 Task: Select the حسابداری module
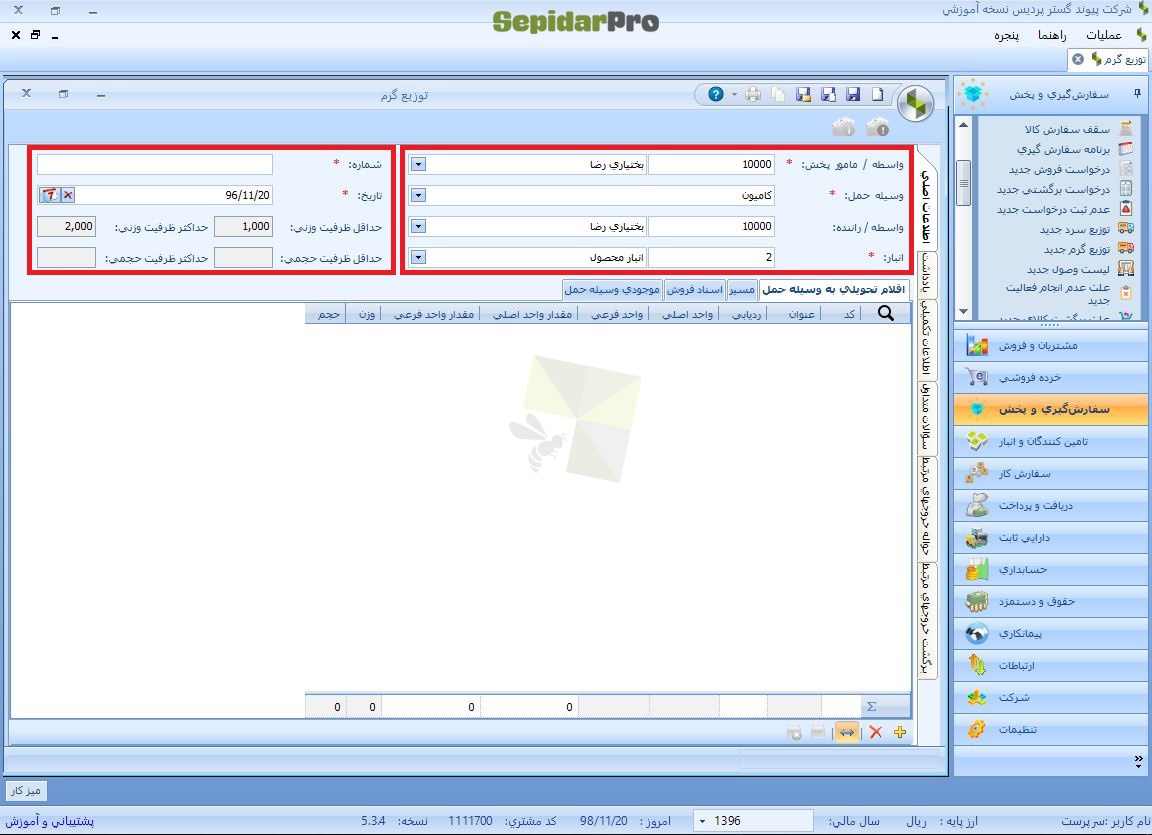[x=1051, y=569]
